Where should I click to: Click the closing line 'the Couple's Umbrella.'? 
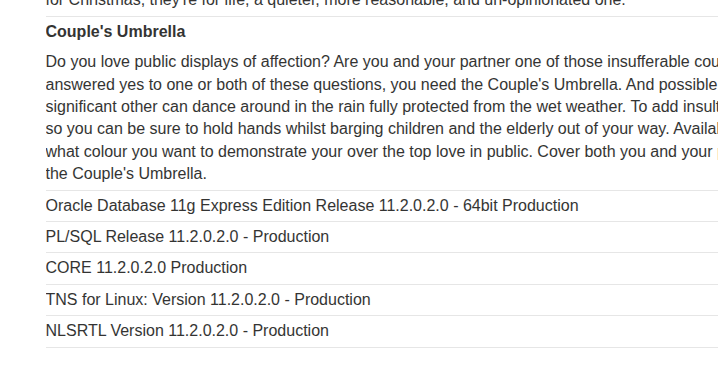coord(126,174)
